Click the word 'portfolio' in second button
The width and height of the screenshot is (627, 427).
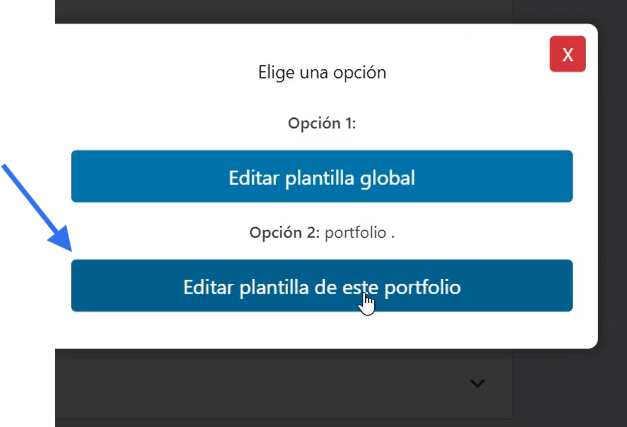tap(419, 287)
